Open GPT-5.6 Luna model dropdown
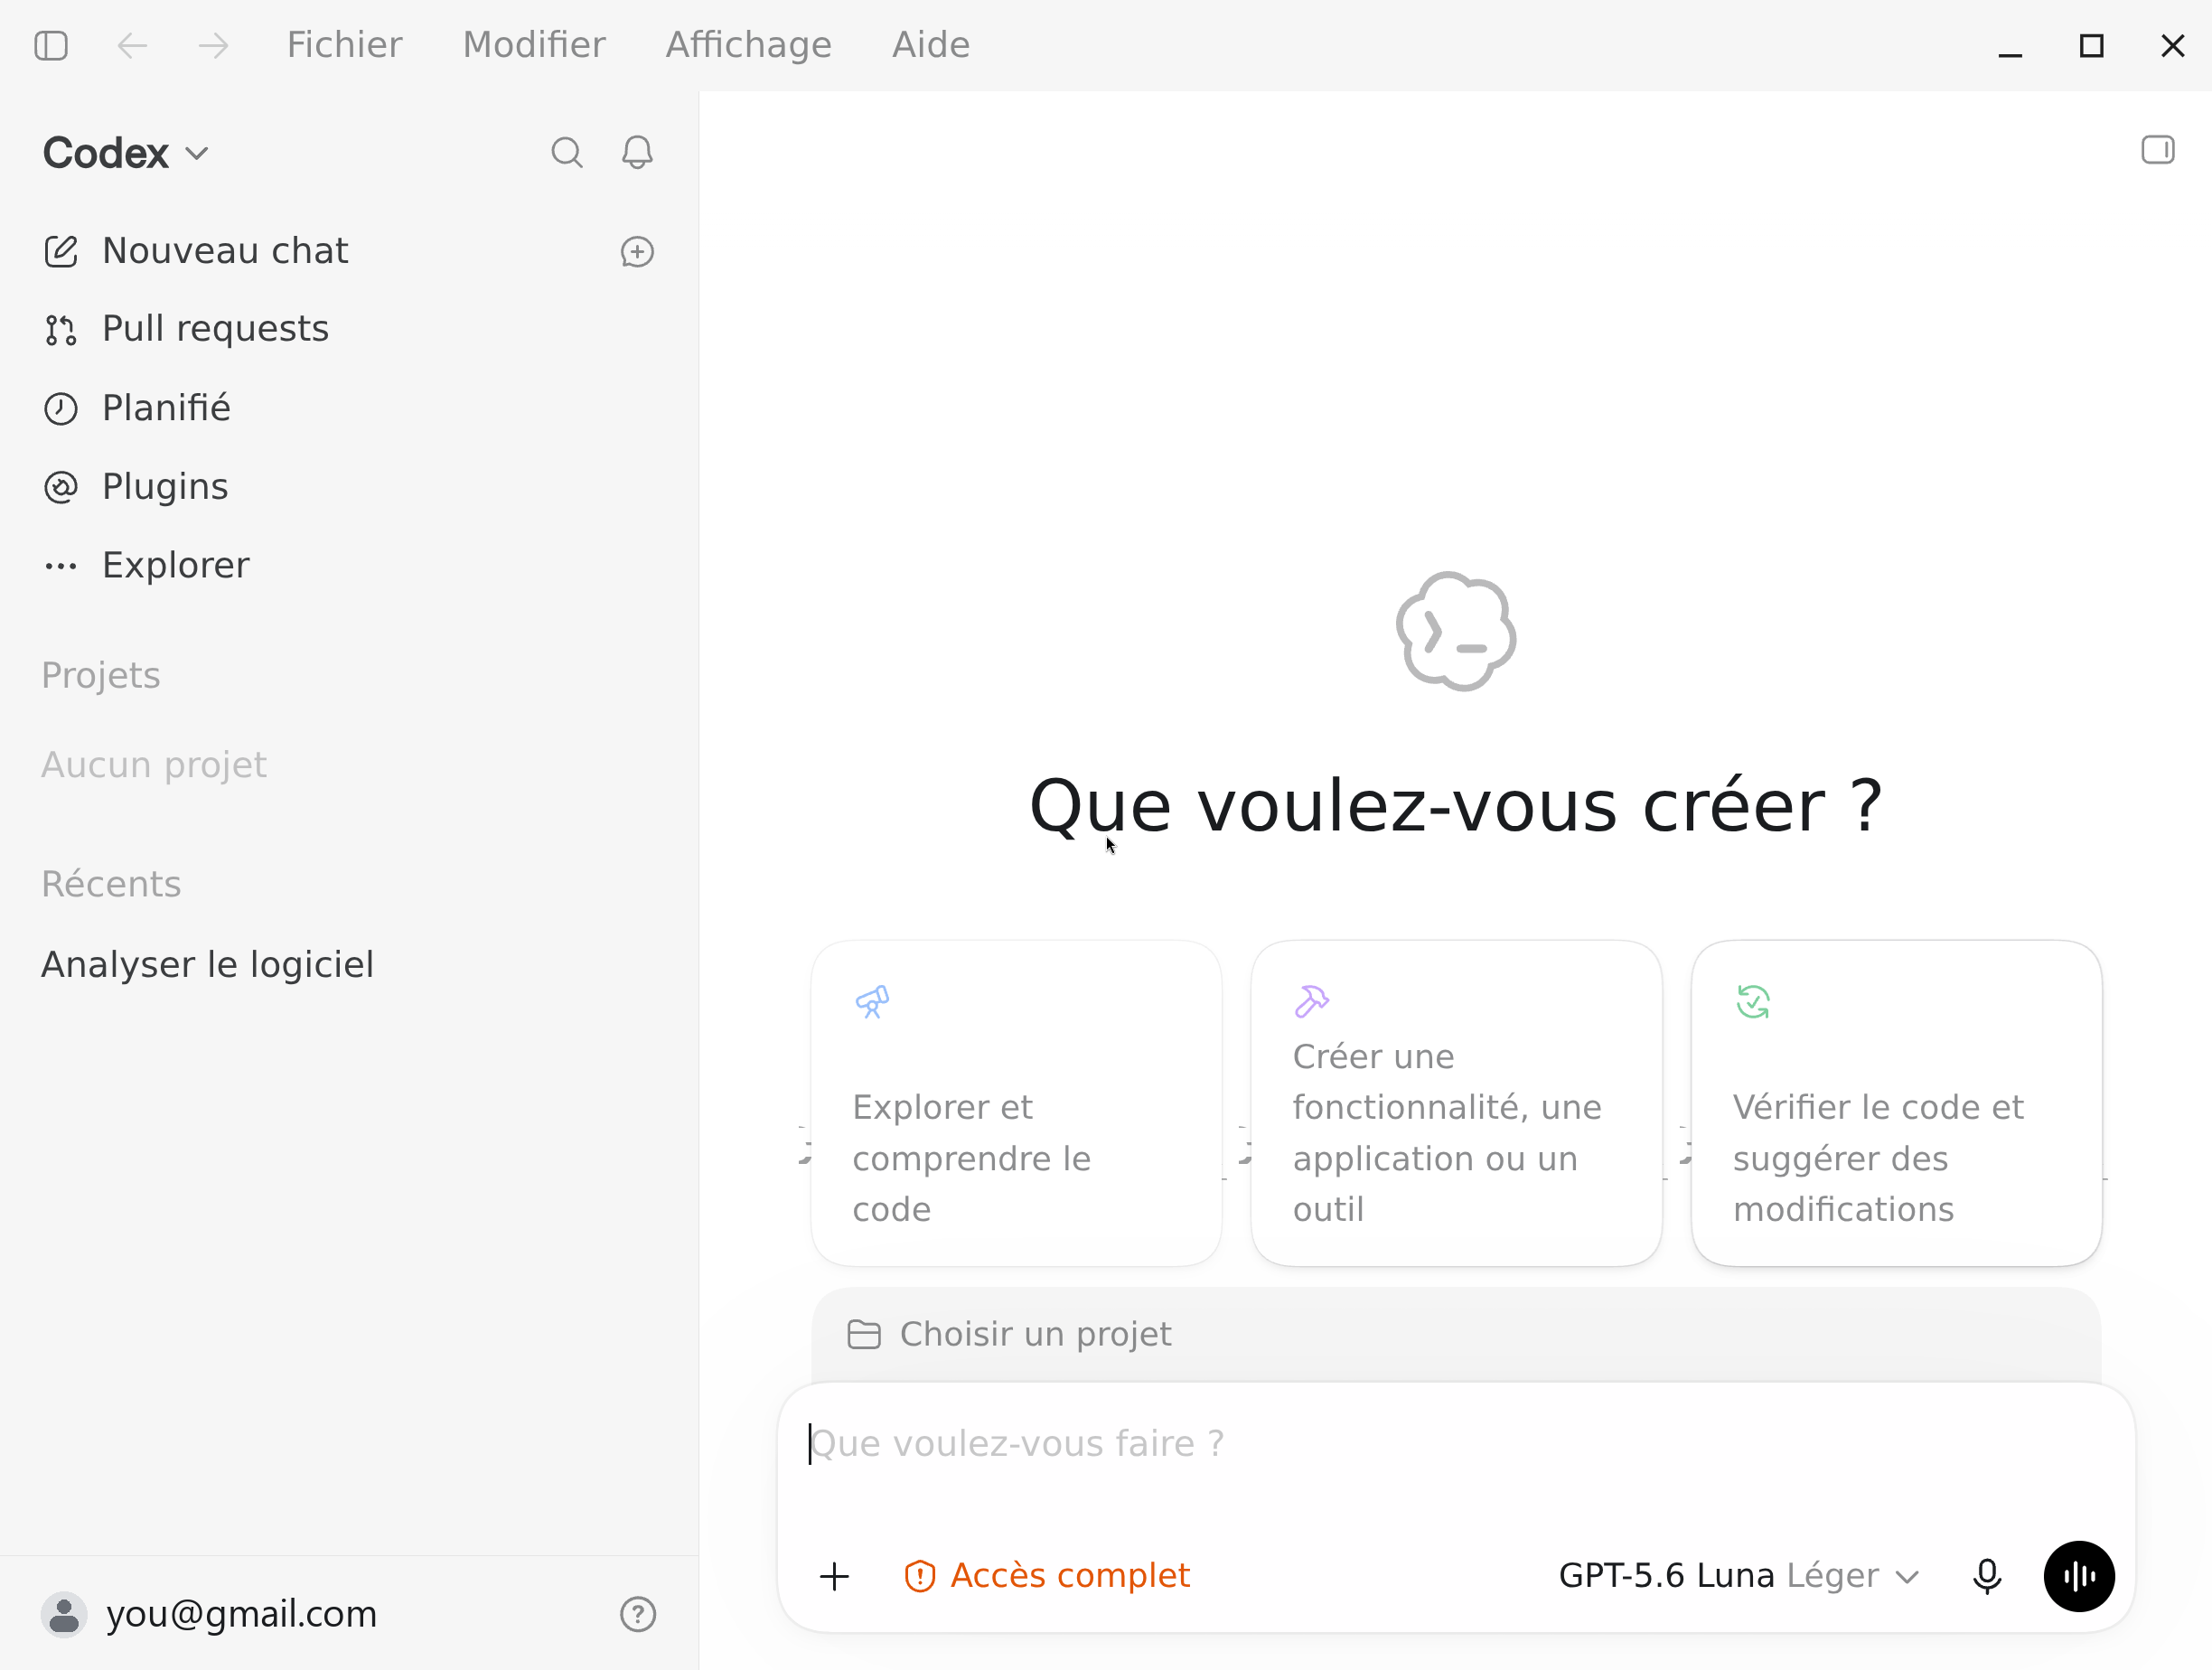The image size is (2212, 1670). point(1739,1576)
